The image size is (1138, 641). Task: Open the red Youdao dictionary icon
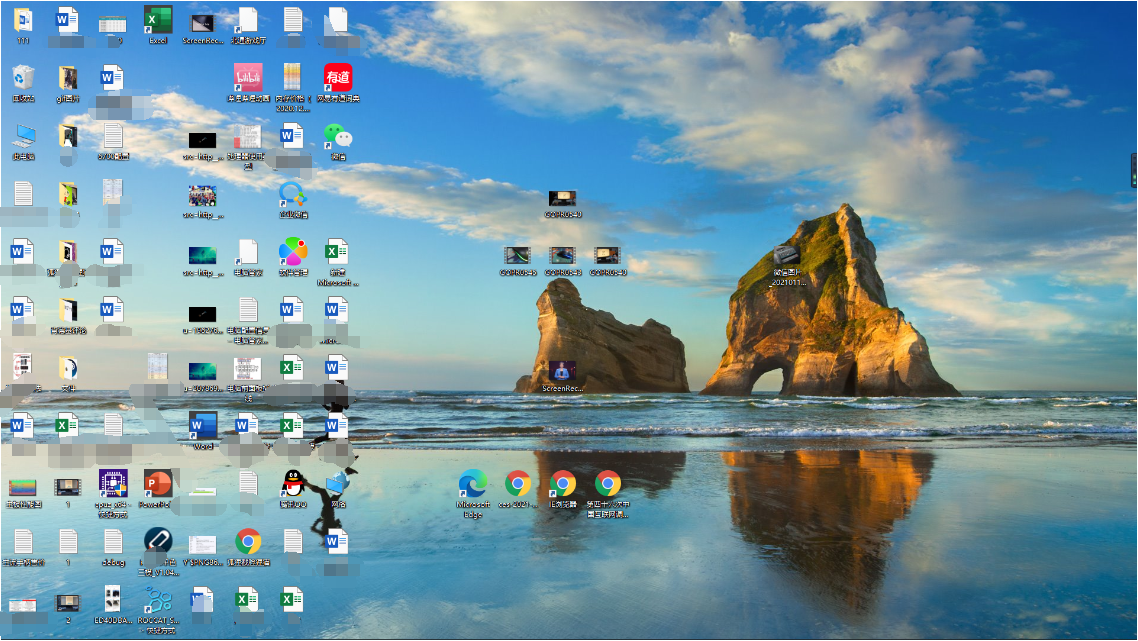(x=338, y=79)
